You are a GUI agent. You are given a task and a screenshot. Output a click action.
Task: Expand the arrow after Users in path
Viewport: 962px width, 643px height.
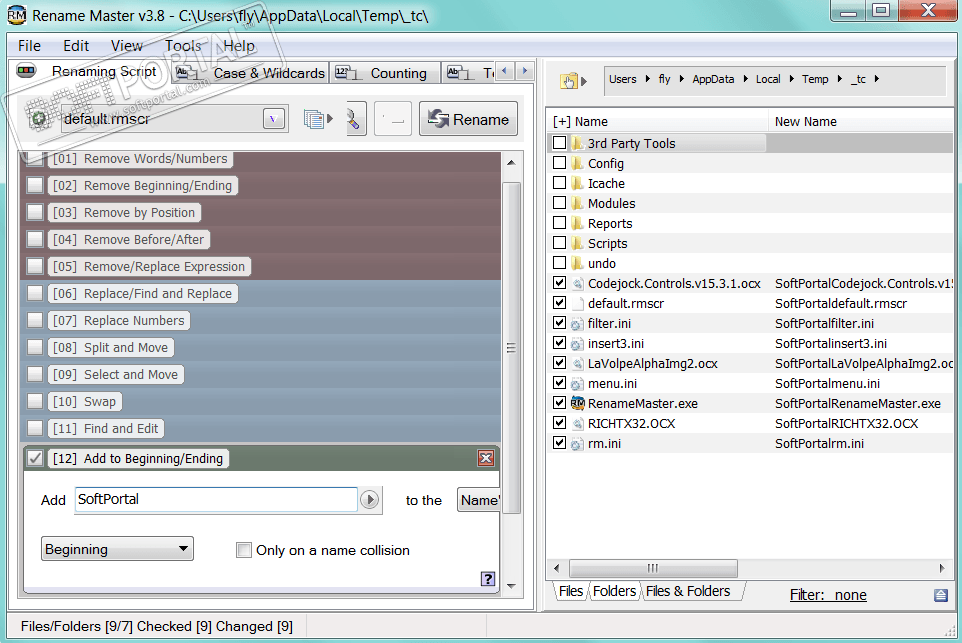(647, 79)
